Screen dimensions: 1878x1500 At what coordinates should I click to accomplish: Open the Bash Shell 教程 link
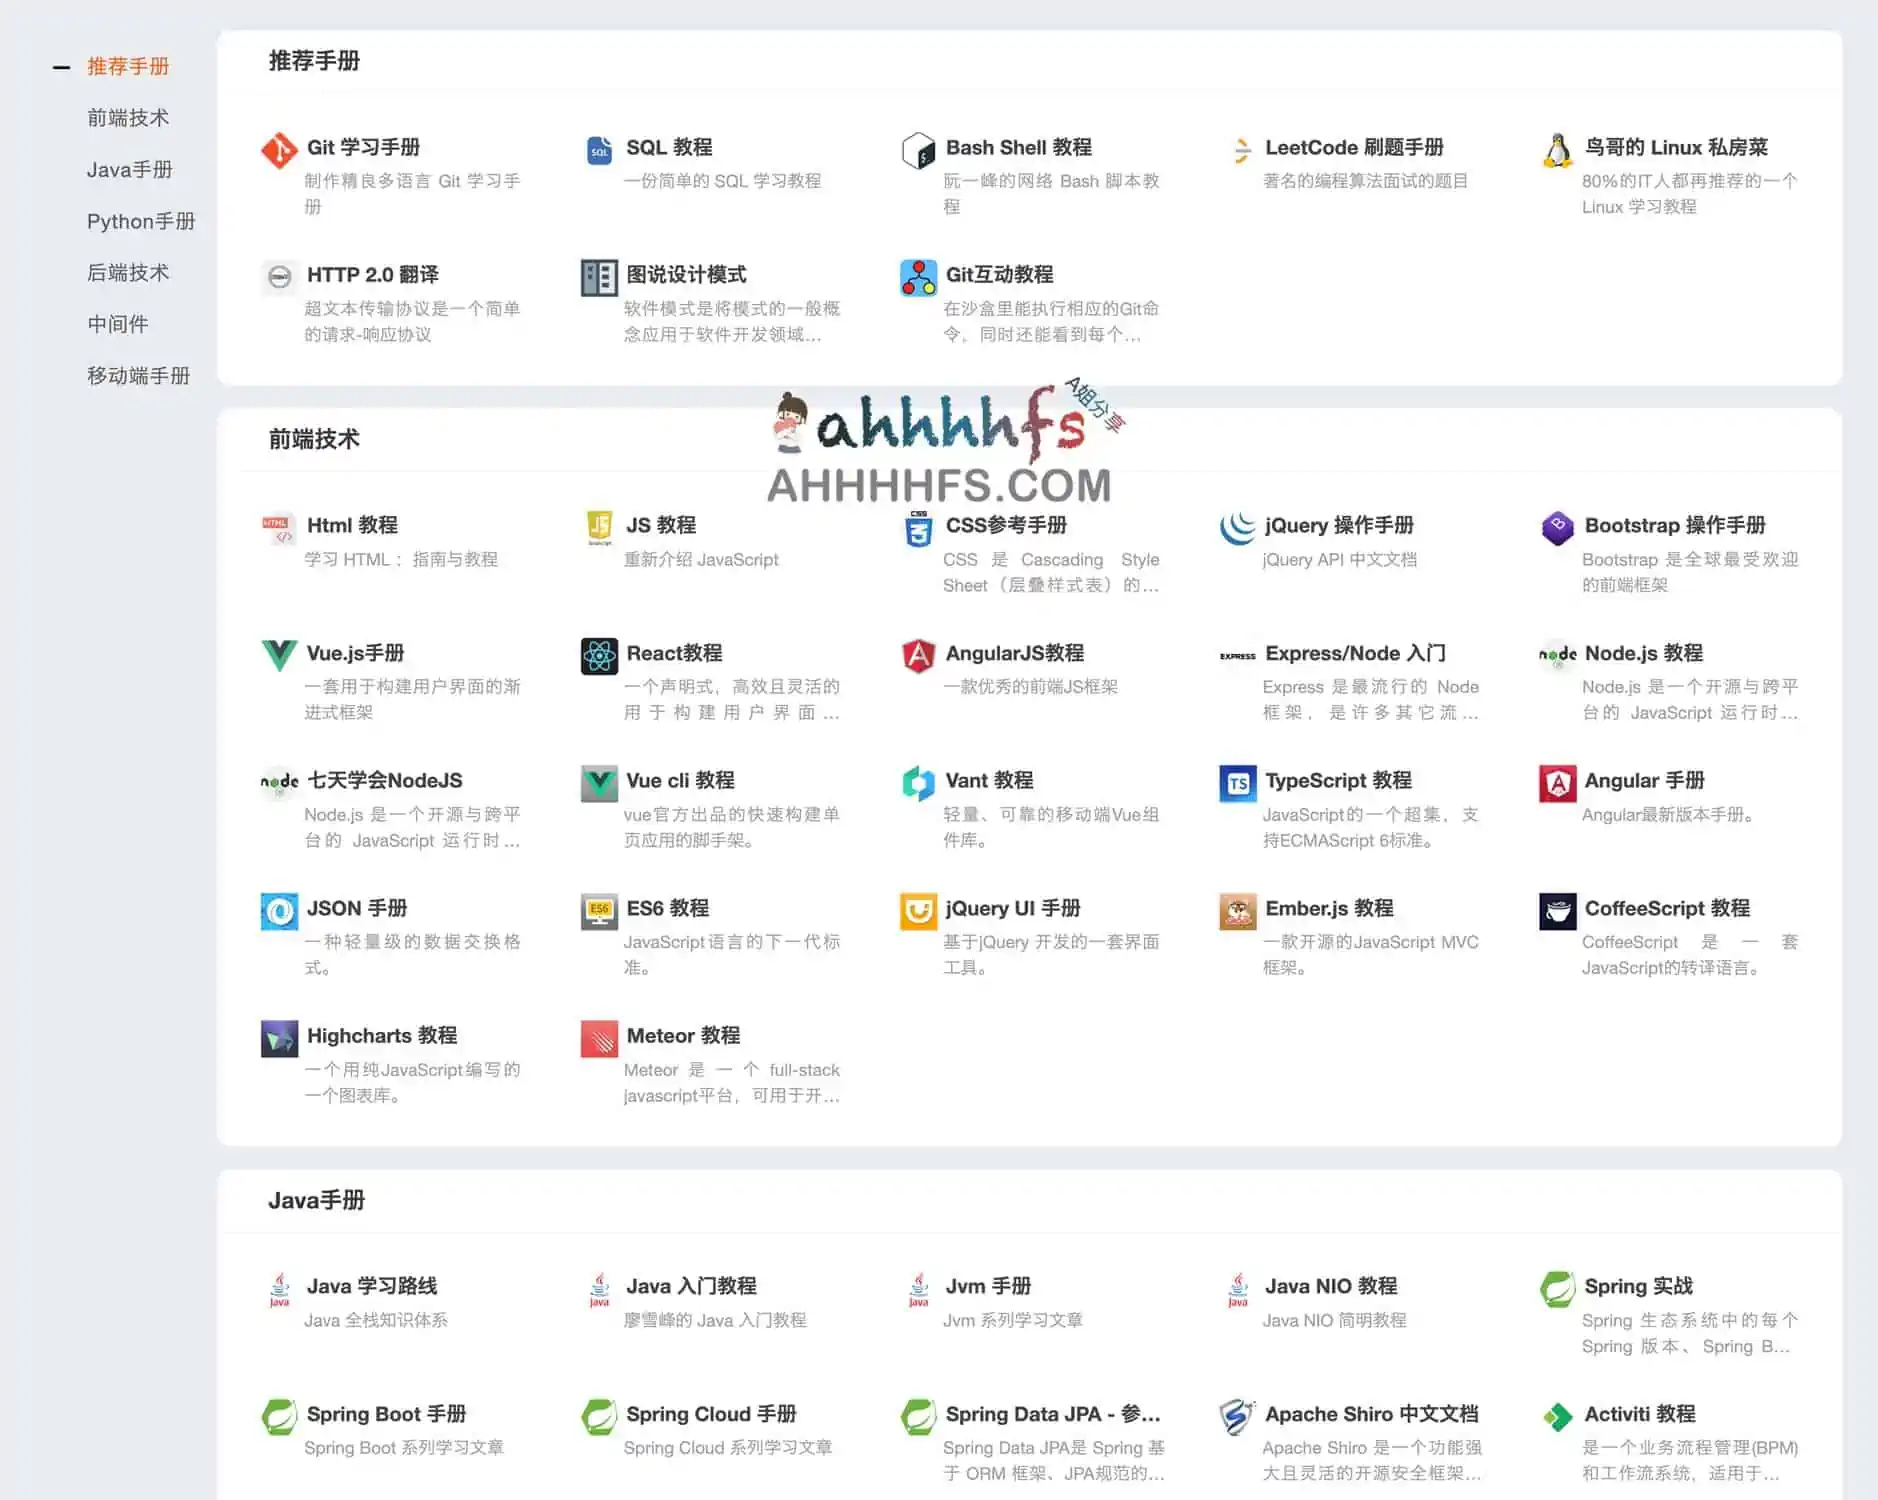1018,148
